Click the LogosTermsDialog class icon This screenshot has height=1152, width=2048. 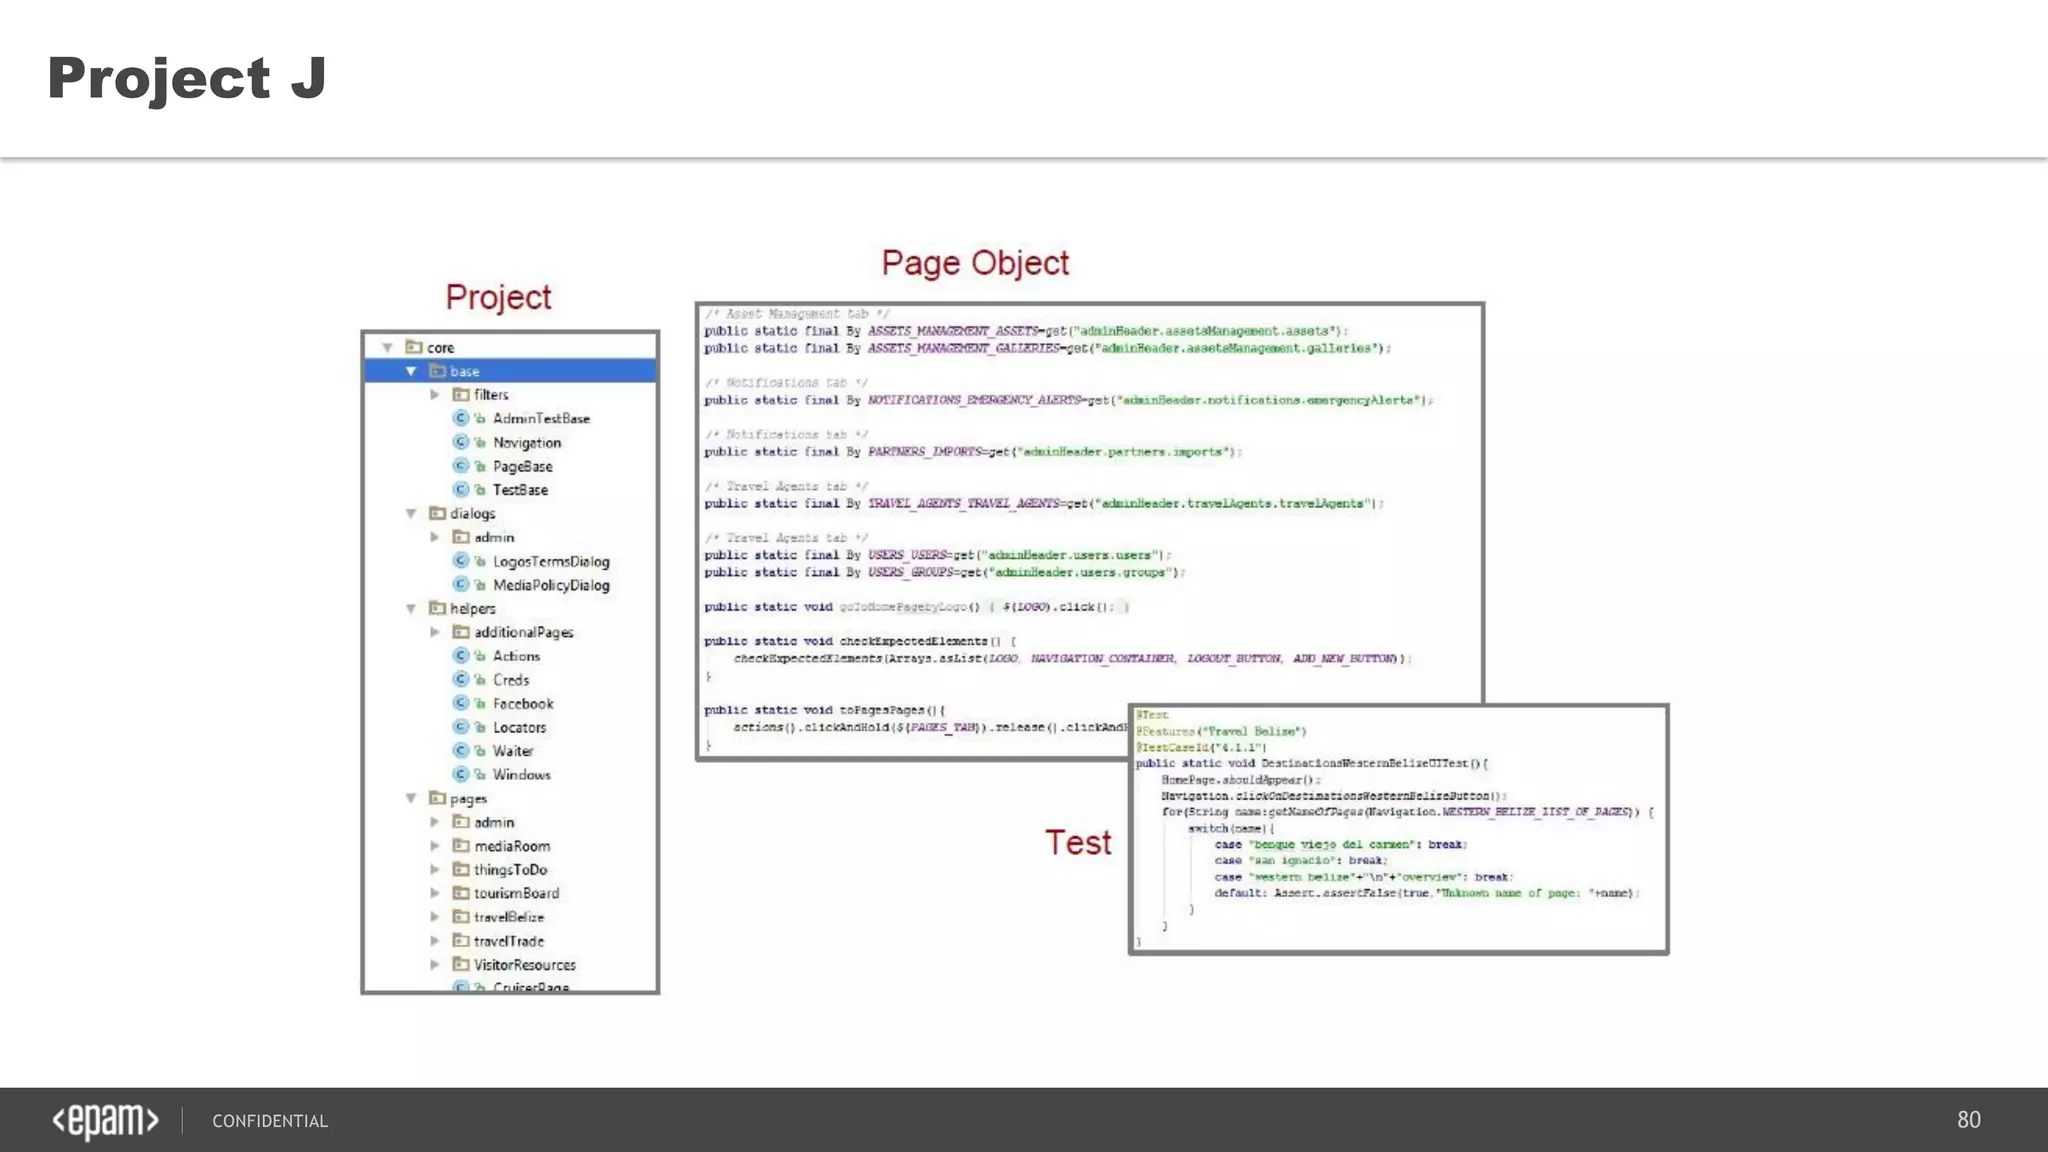click(x=461, y=561)
